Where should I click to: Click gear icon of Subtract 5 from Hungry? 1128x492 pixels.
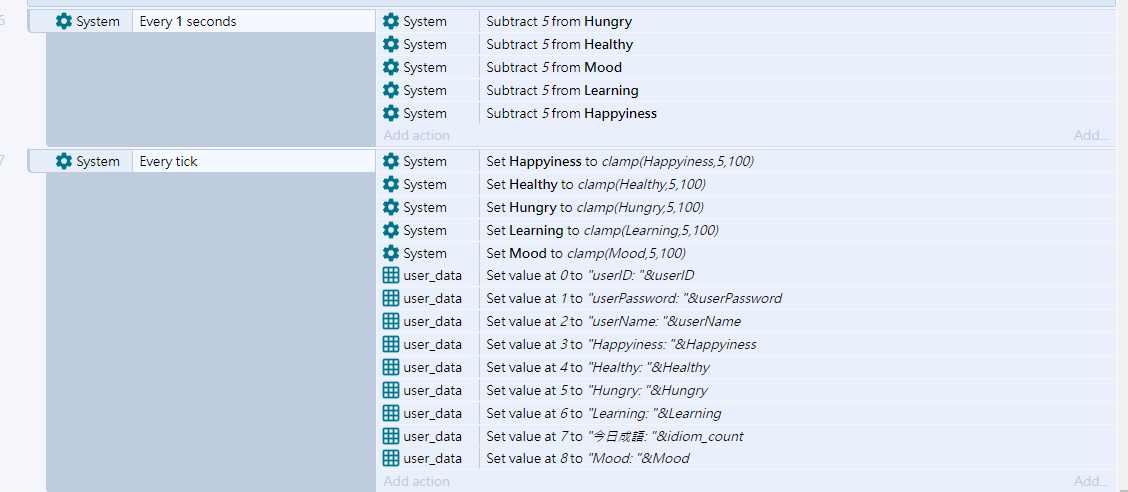391,22
